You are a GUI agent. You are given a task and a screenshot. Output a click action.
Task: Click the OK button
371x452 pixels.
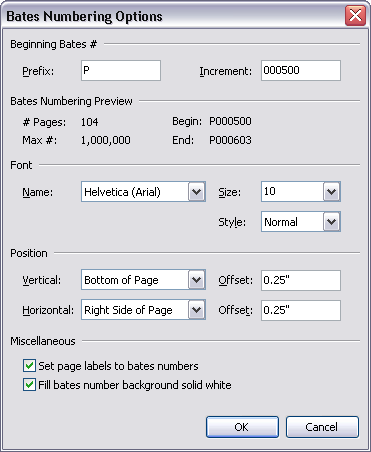[242, 427]
